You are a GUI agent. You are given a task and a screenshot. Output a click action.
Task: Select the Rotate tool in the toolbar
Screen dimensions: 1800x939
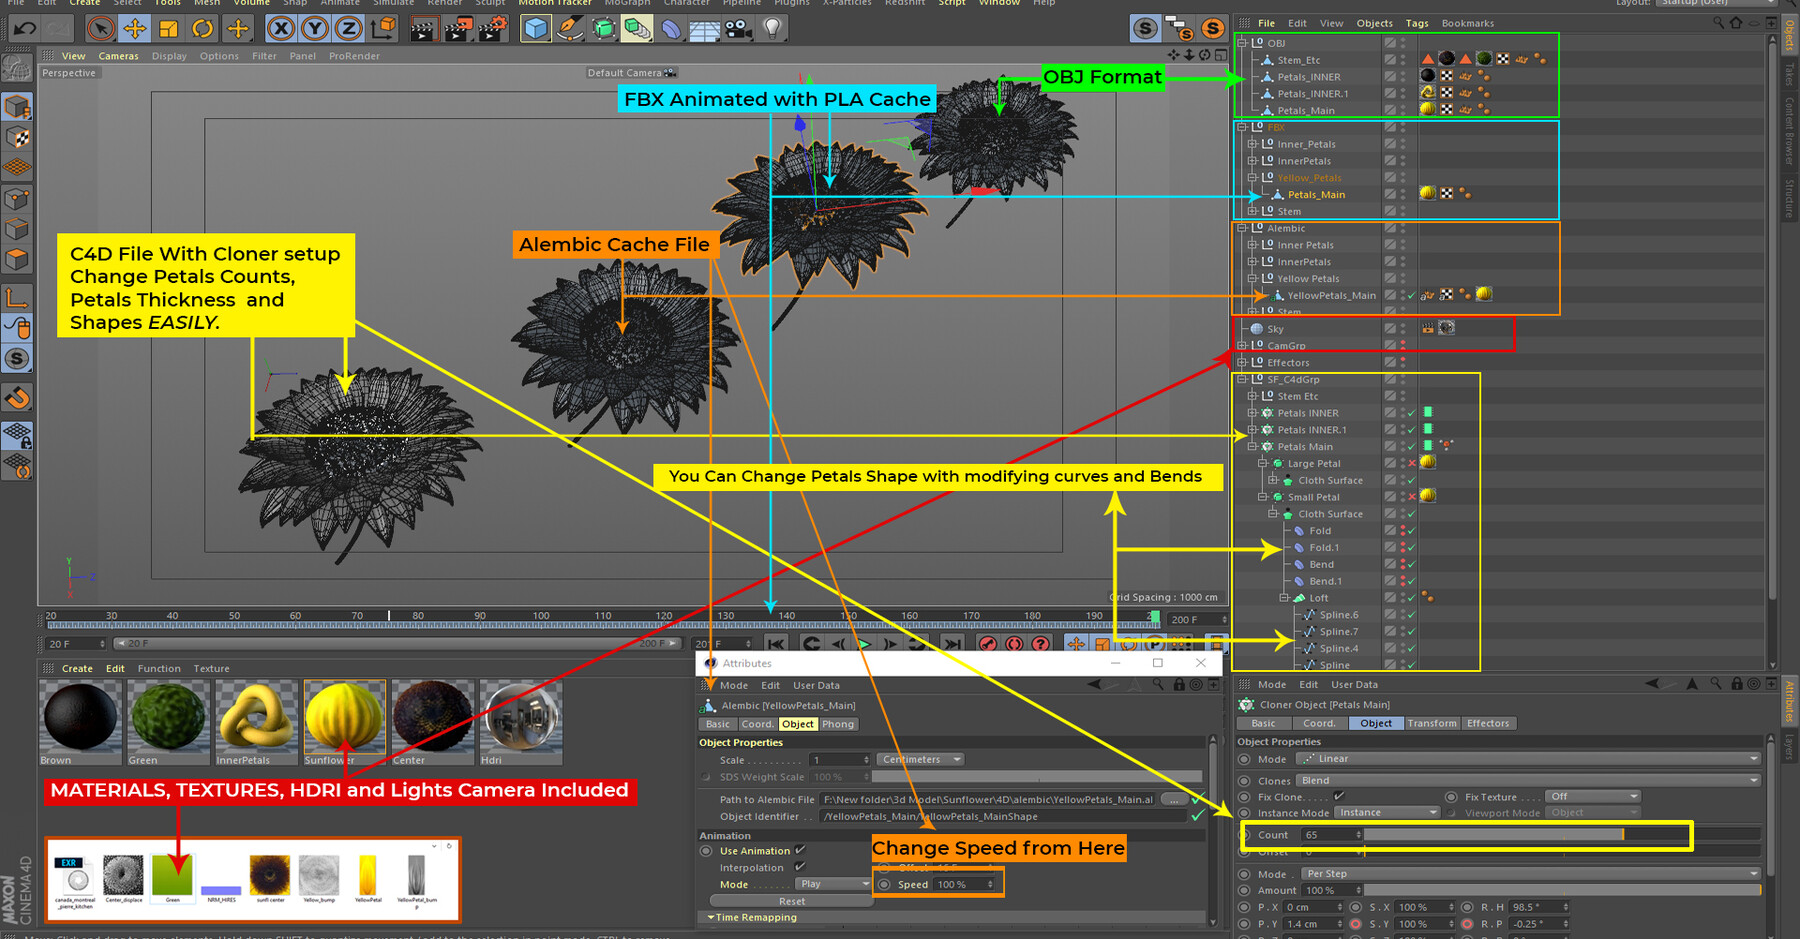(203, 28)
